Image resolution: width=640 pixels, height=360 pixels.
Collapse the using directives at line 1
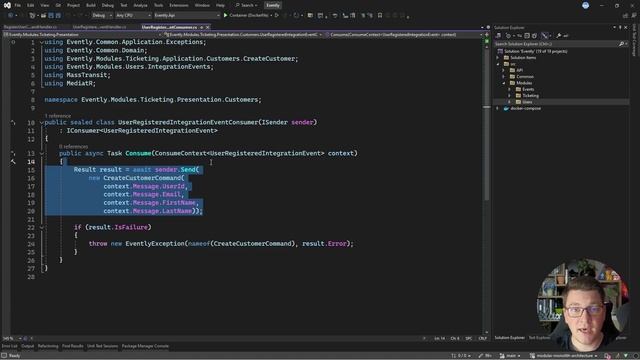click(x=41, y=42)
